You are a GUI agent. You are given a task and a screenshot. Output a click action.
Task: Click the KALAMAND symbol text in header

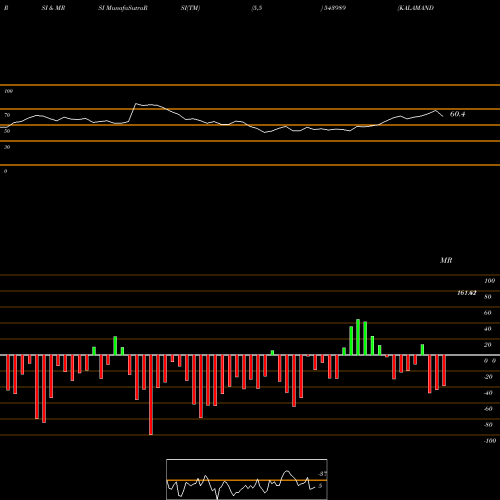click(416, 8)
